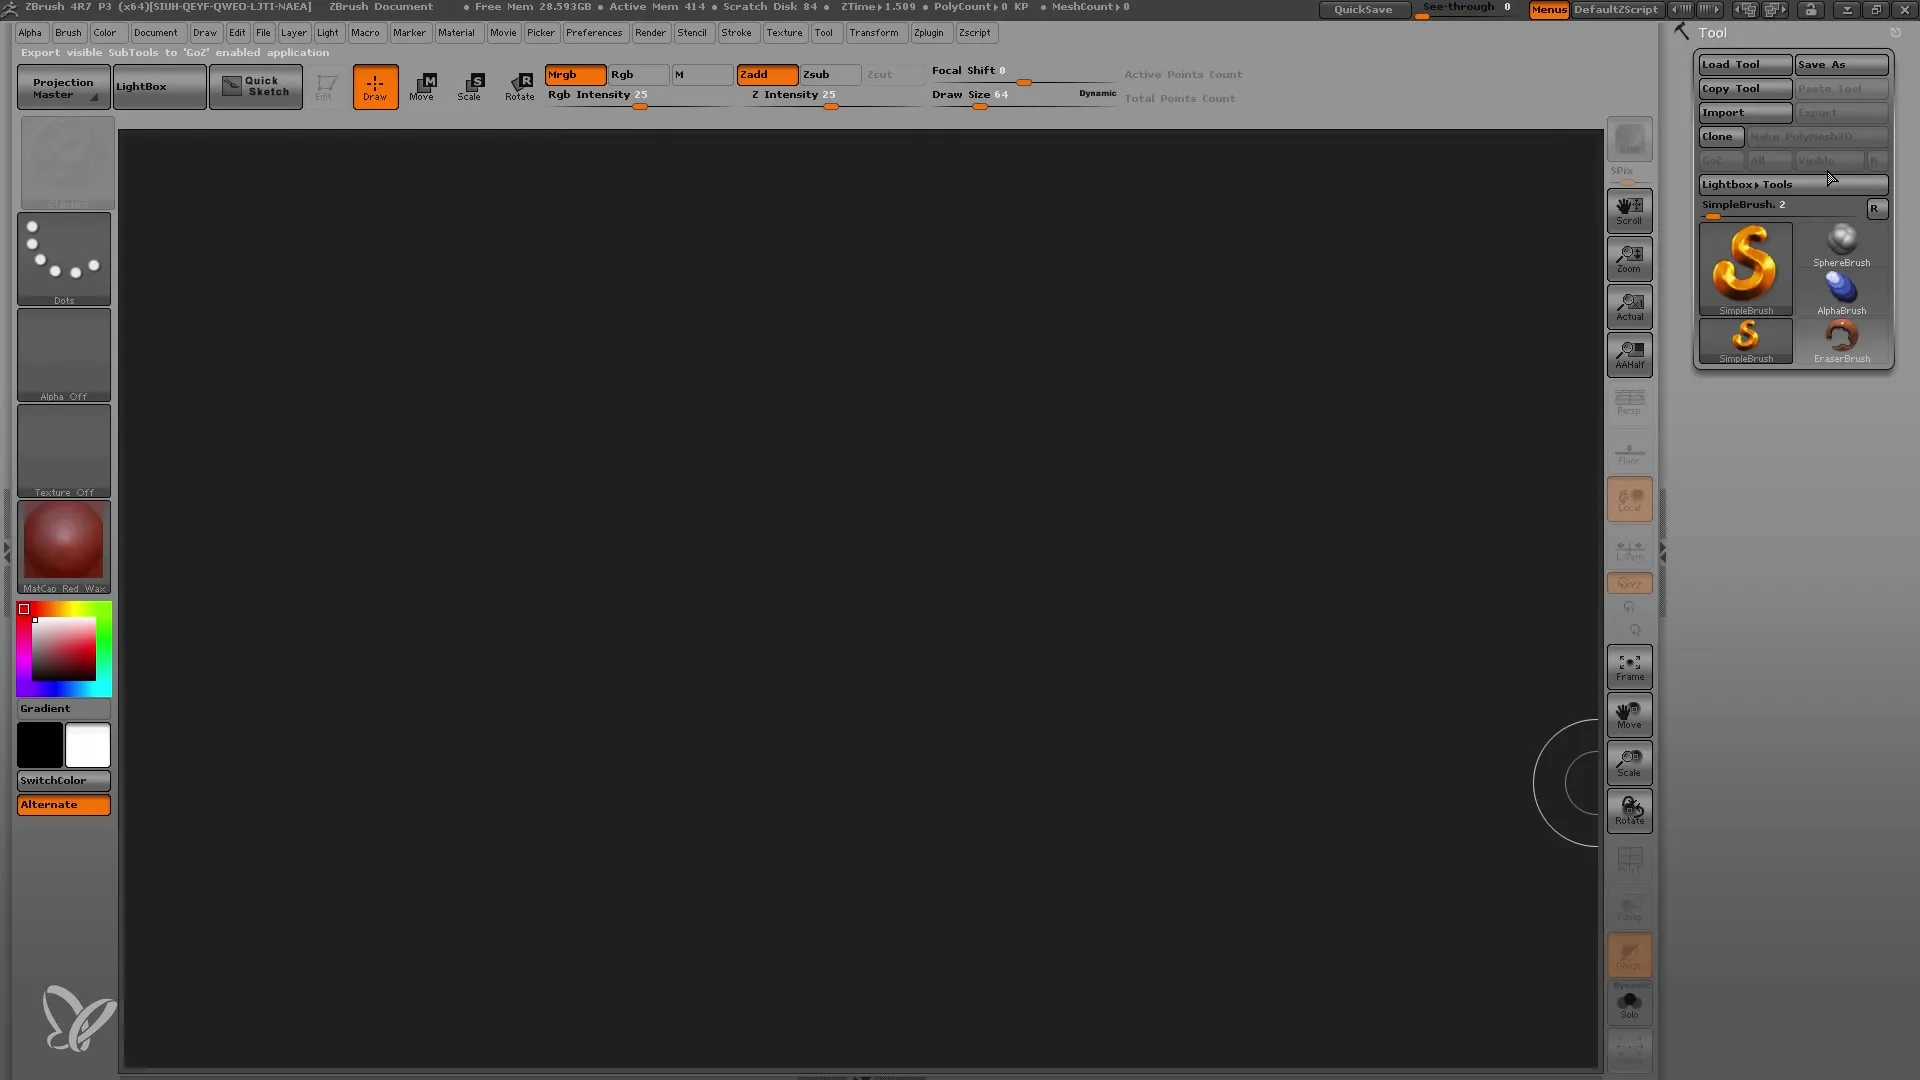The width and height of the screenshot is (1920, 1080).
Task: Click the Preferences menu item
Action: (x=593, y=32)
